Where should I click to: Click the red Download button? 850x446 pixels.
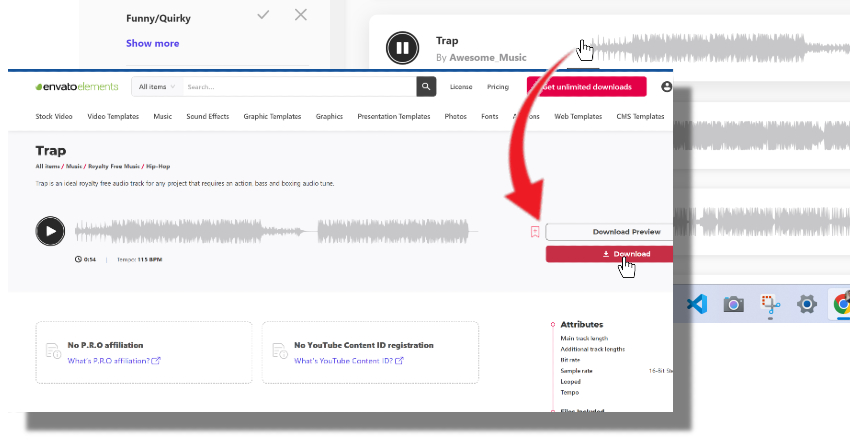click(x=609, y=254)
